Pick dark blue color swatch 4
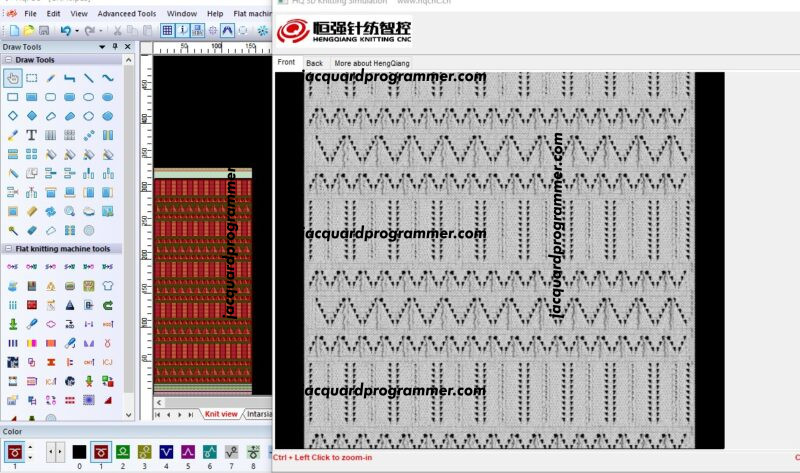The width and height of the screenshot is (800, 473). pos(166,452)
